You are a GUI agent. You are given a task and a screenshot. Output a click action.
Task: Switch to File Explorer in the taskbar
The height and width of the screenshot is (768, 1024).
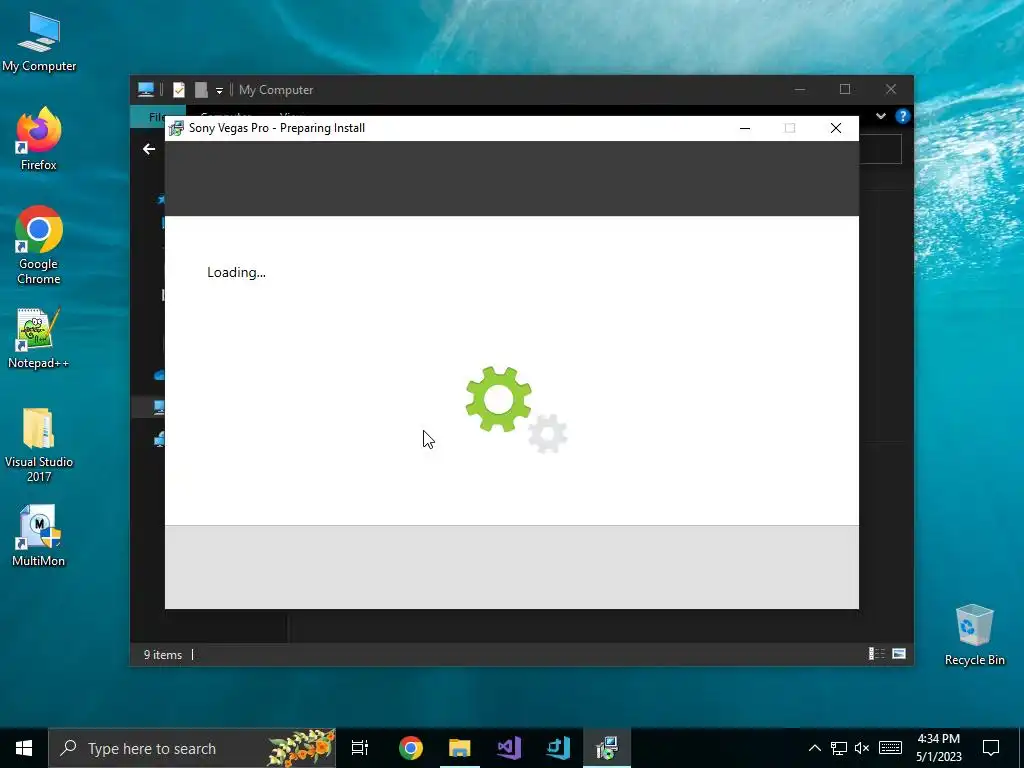[x=460, y=748]
